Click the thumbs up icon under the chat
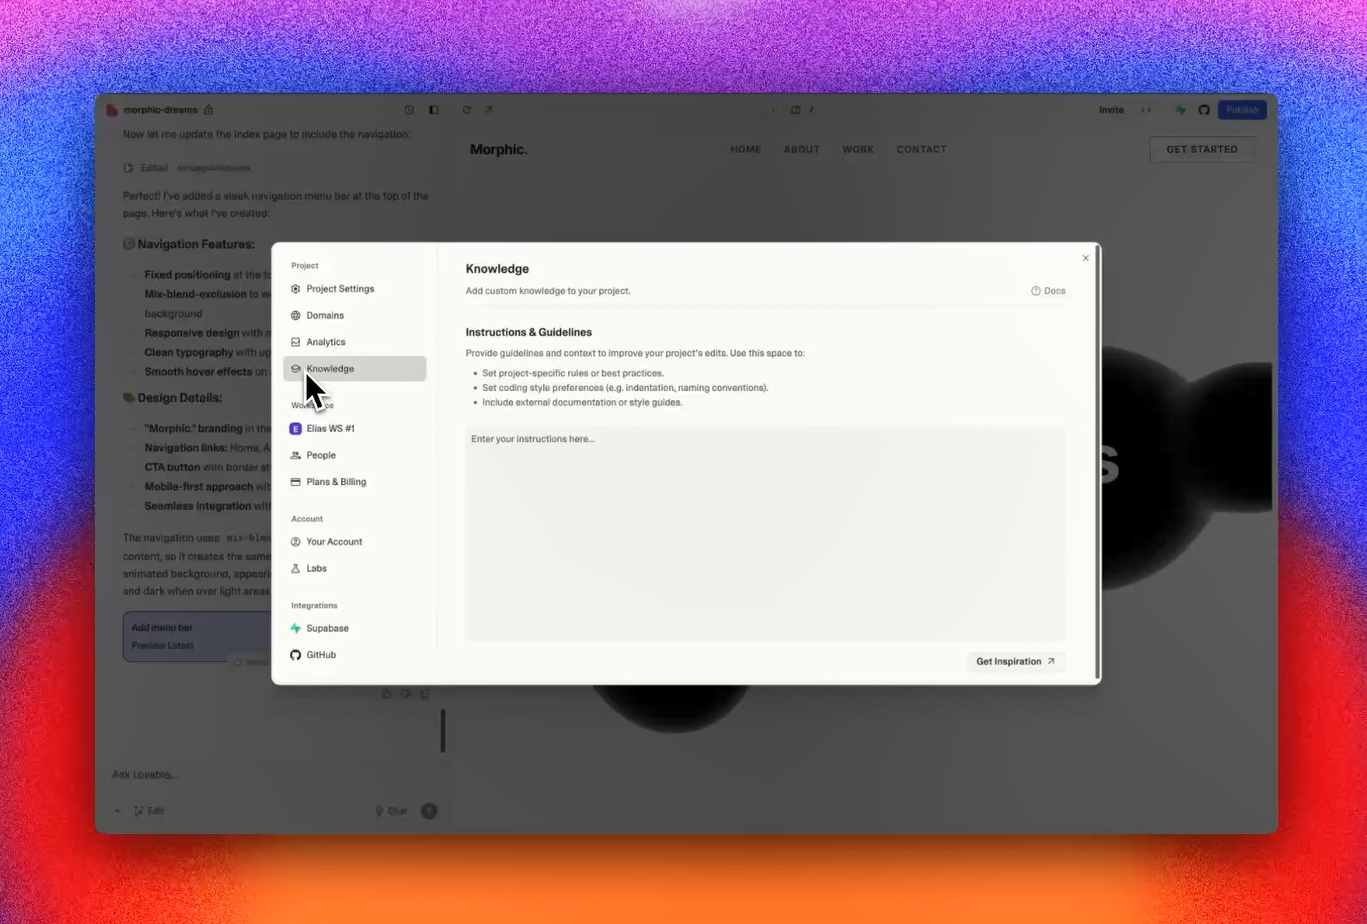1367x924 pixels. pyautogui.click(x=386, y=693)
